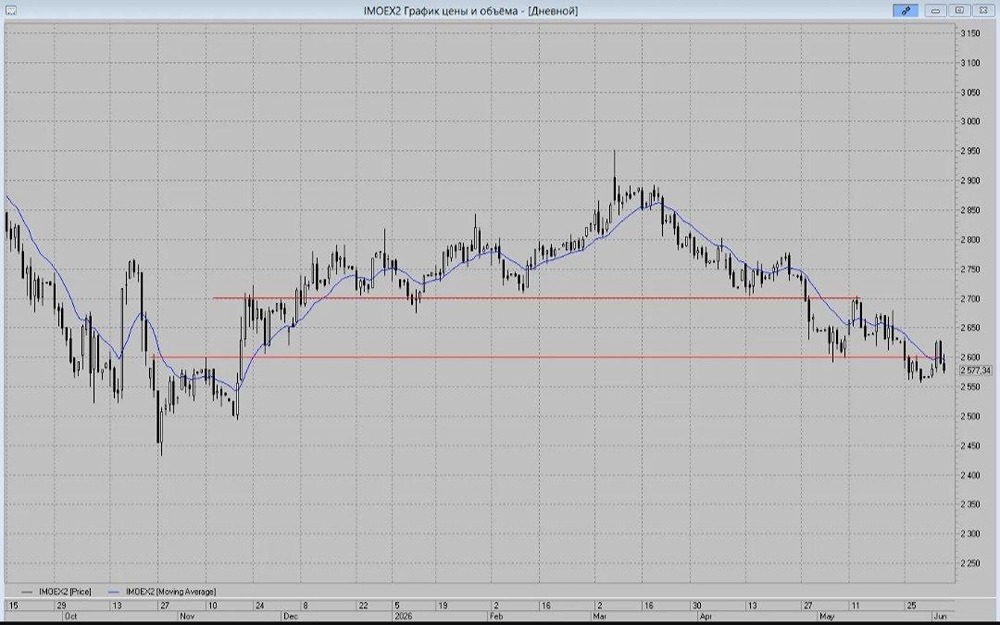This screenshot has height=625, width=1000.
Task: Maximize the IMOEX2 chart window
Action: [x=959, y=10]
